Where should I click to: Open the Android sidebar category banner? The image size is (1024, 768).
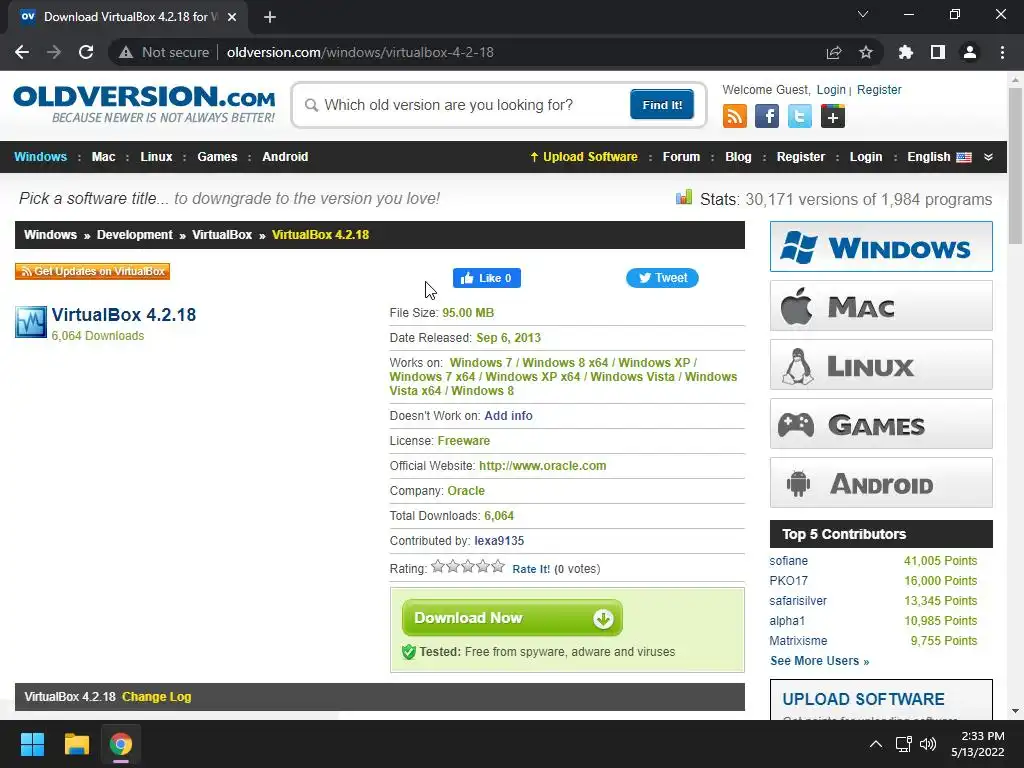881,483
